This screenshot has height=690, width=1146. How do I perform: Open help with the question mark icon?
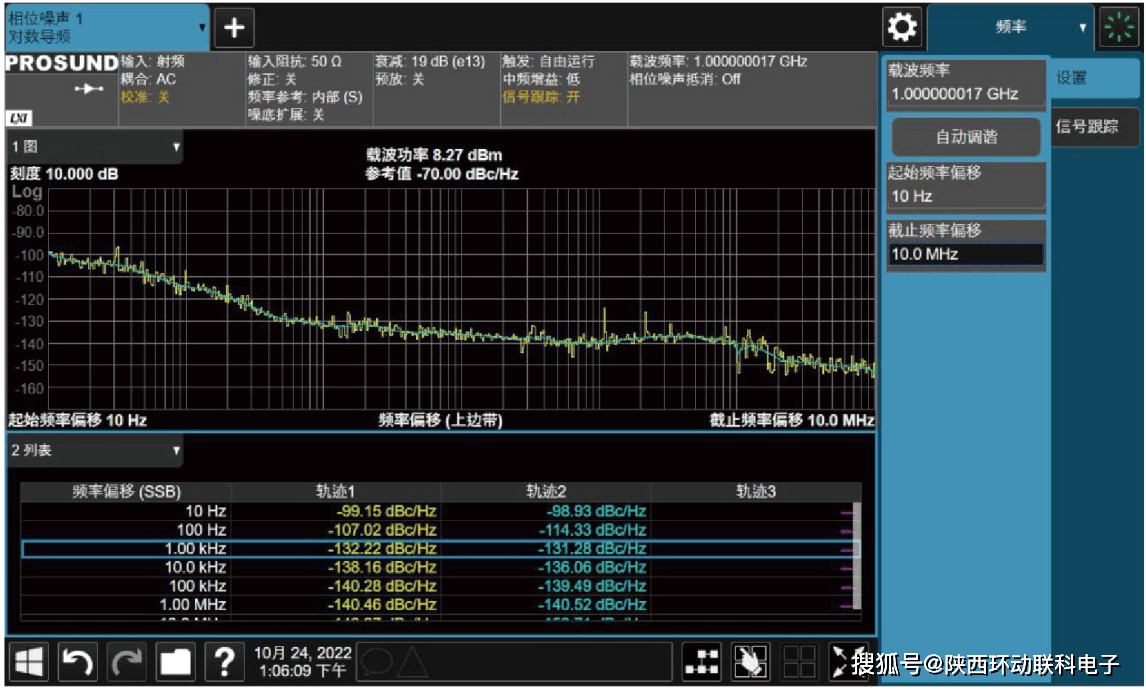tap(225, 661)
